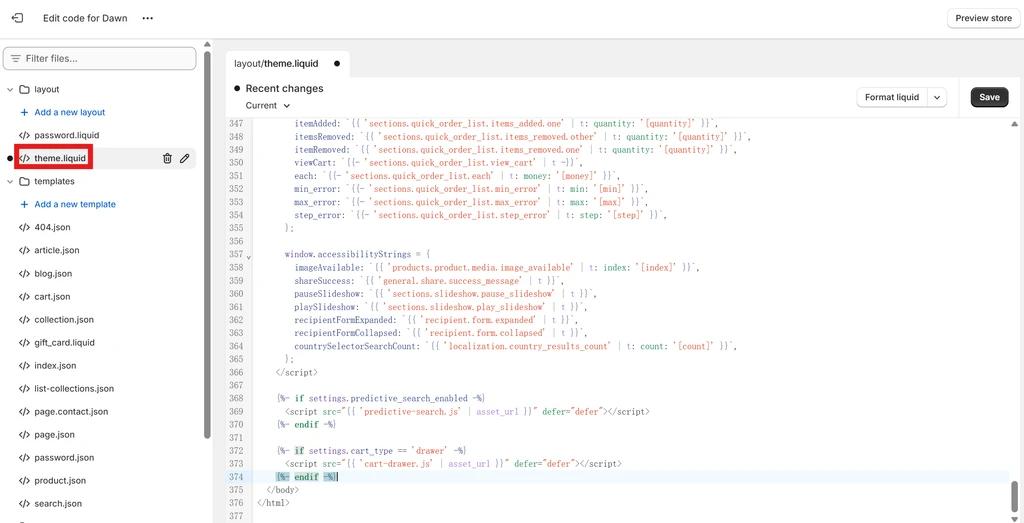Viewport: 1024px width, 523px height.
Task: Delete theme.liquid with the trash icon
Action: 167,158
